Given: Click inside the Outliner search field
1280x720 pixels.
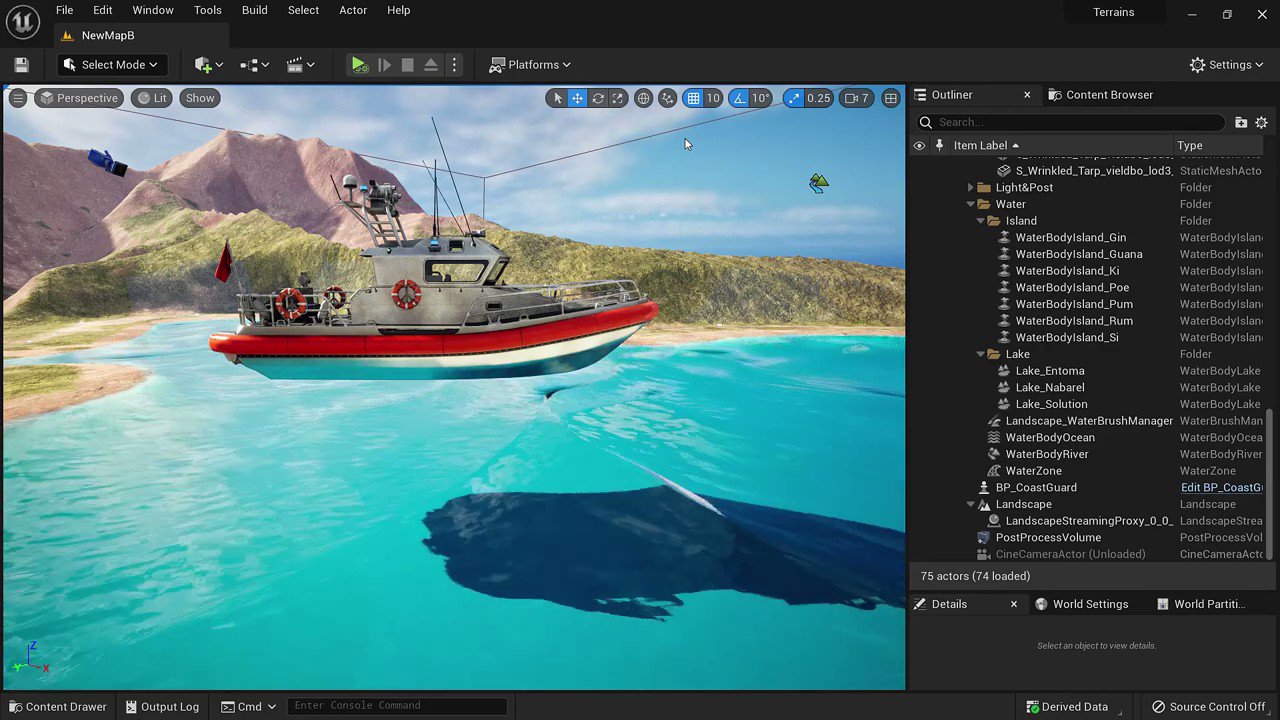Looking at the screenshot, I should (x=1070, y=121).
